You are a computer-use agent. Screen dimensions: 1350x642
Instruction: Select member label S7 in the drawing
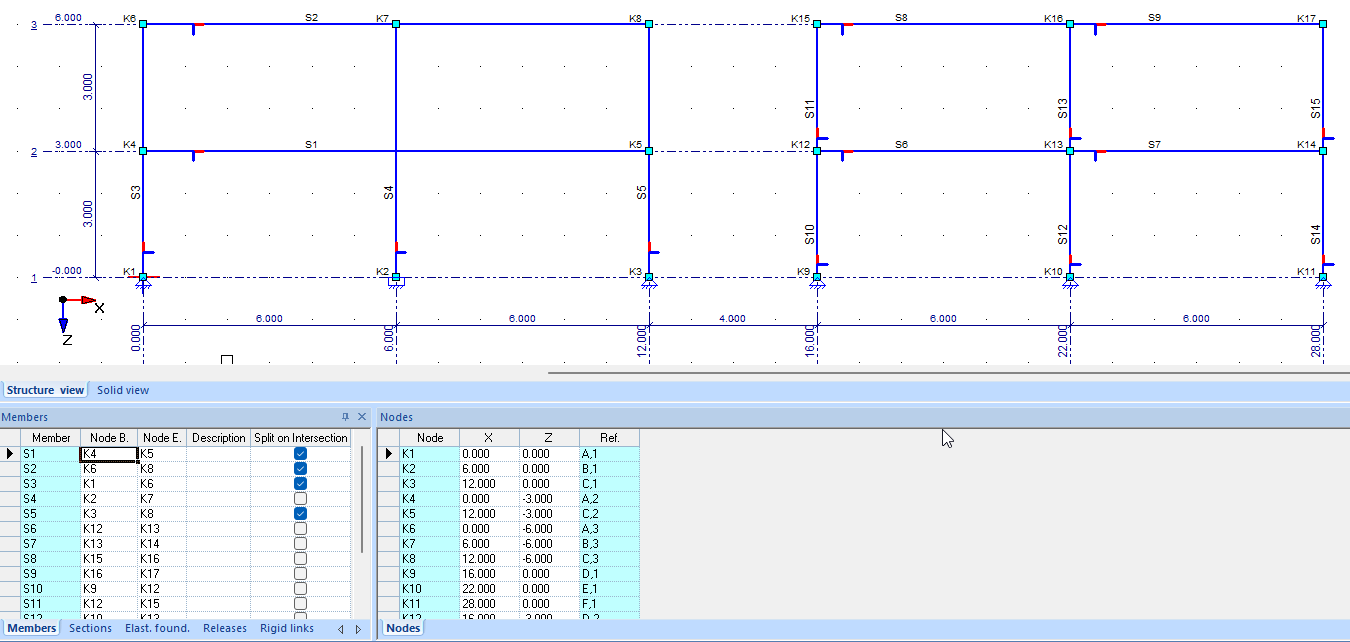(x=1154, y=144)
